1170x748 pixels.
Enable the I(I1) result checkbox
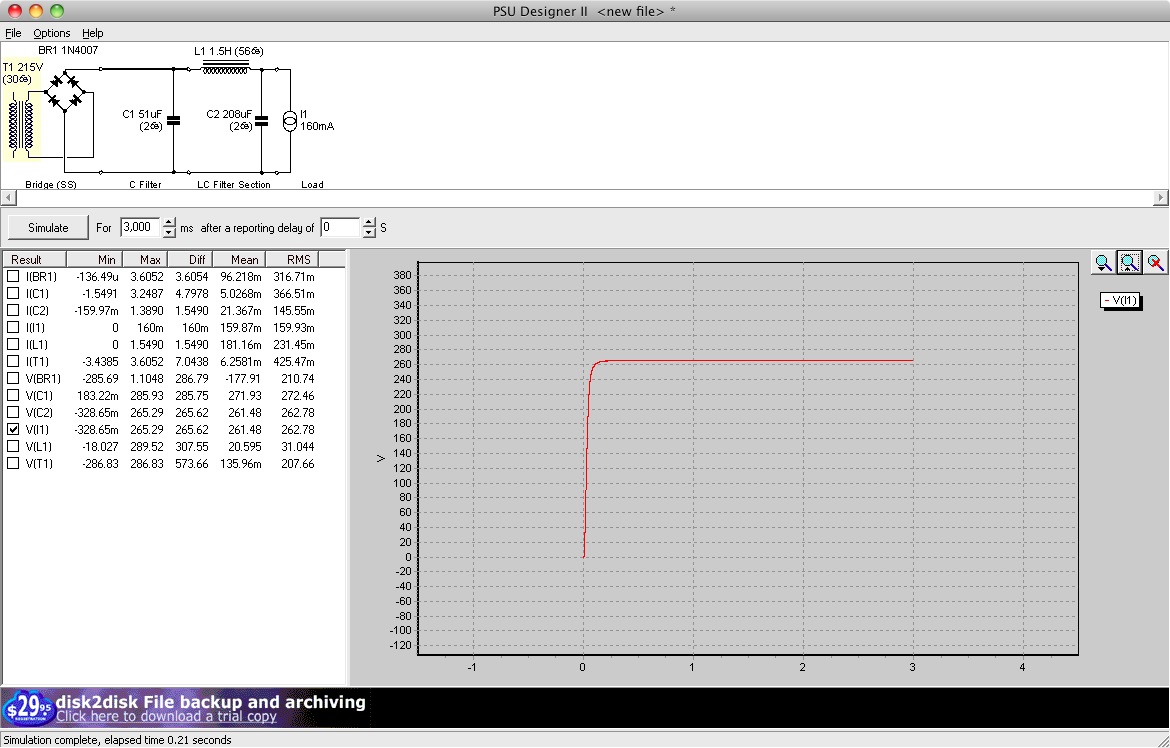tap(13, 328)
